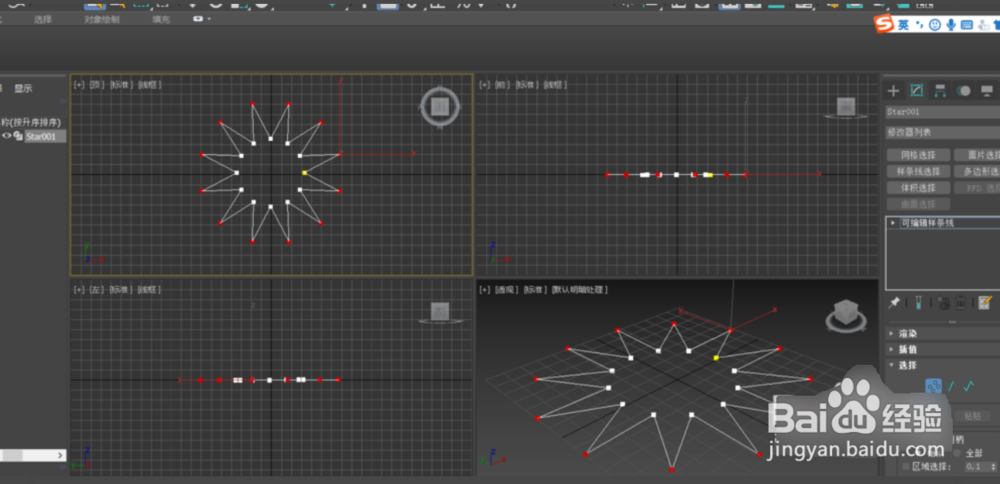Click the 样条线选择 modifier button
Screen dimensions: 1000x484
[x=918, y=172]
